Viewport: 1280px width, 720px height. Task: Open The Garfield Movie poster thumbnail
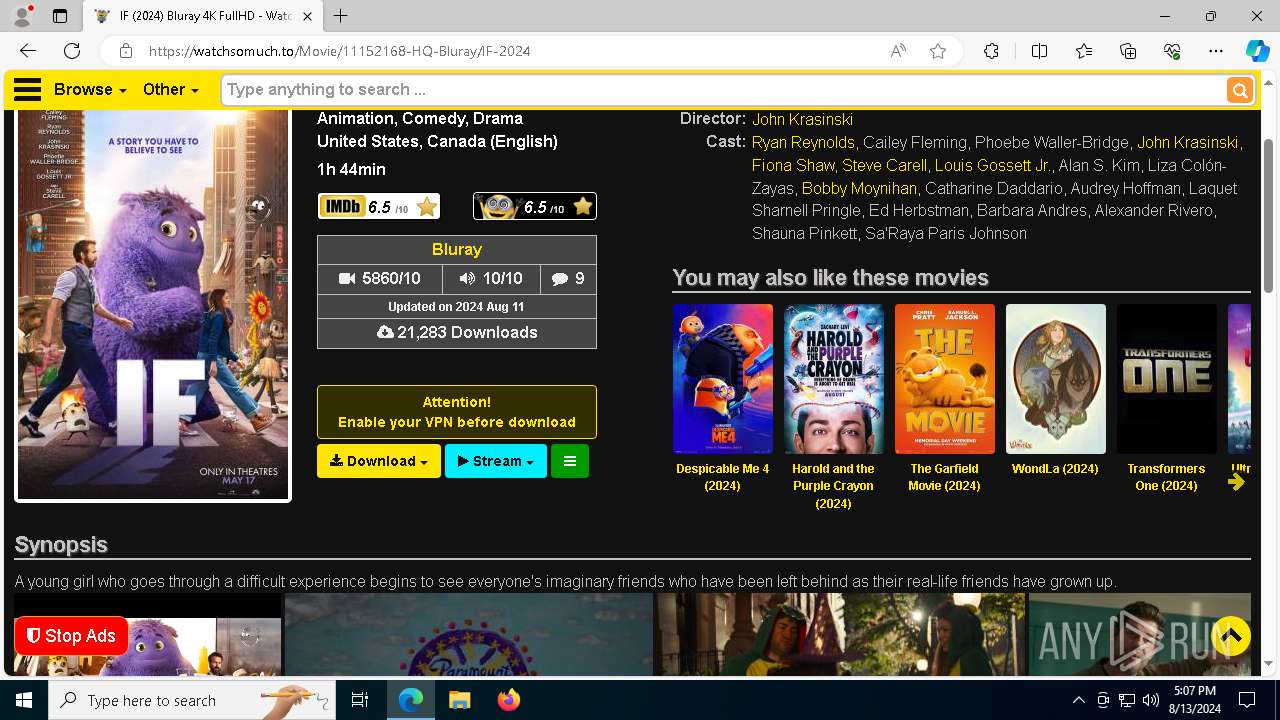pyautogui.click(x=945, y=379)
